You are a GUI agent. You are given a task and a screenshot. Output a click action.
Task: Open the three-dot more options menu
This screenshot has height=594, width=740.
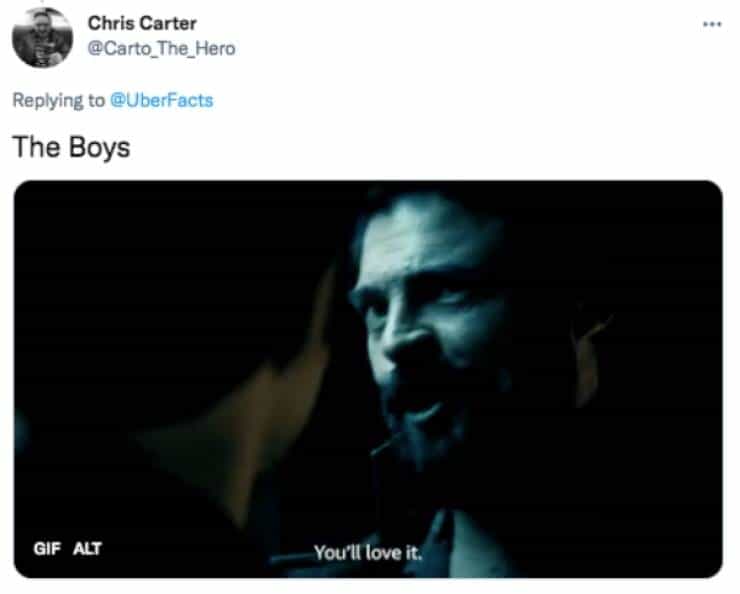pos(712,24)
